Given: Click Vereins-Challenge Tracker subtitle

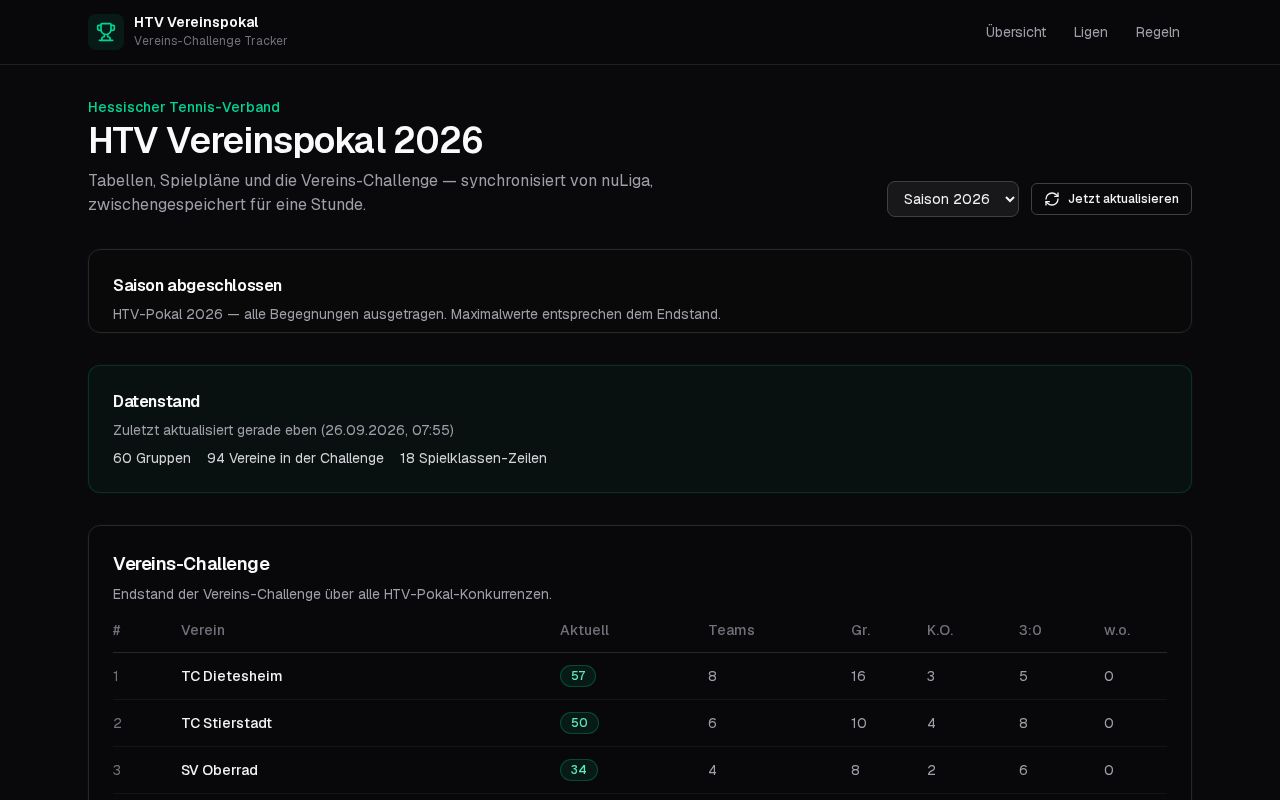Looking at the screenshot, I should pyautogui.click(x=211, y=41).
